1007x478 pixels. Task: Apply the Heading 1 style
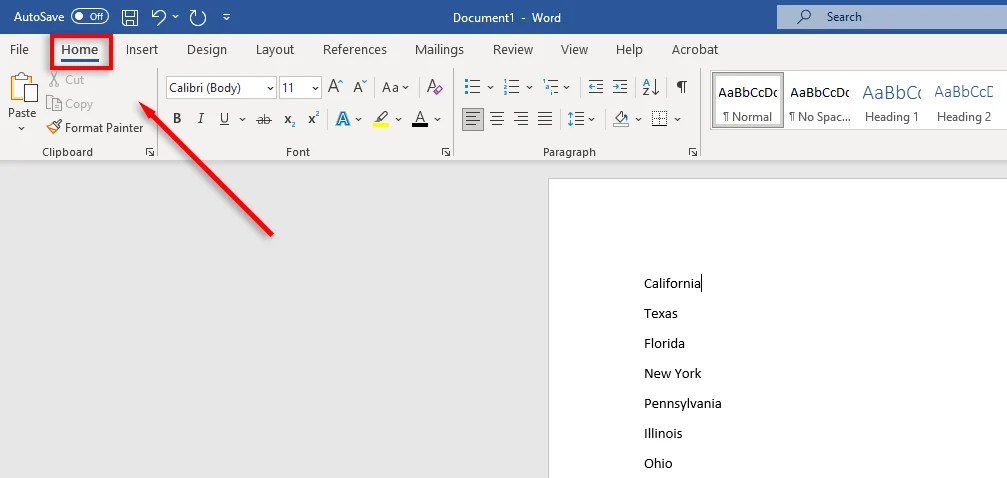click(x=891, y=100)
